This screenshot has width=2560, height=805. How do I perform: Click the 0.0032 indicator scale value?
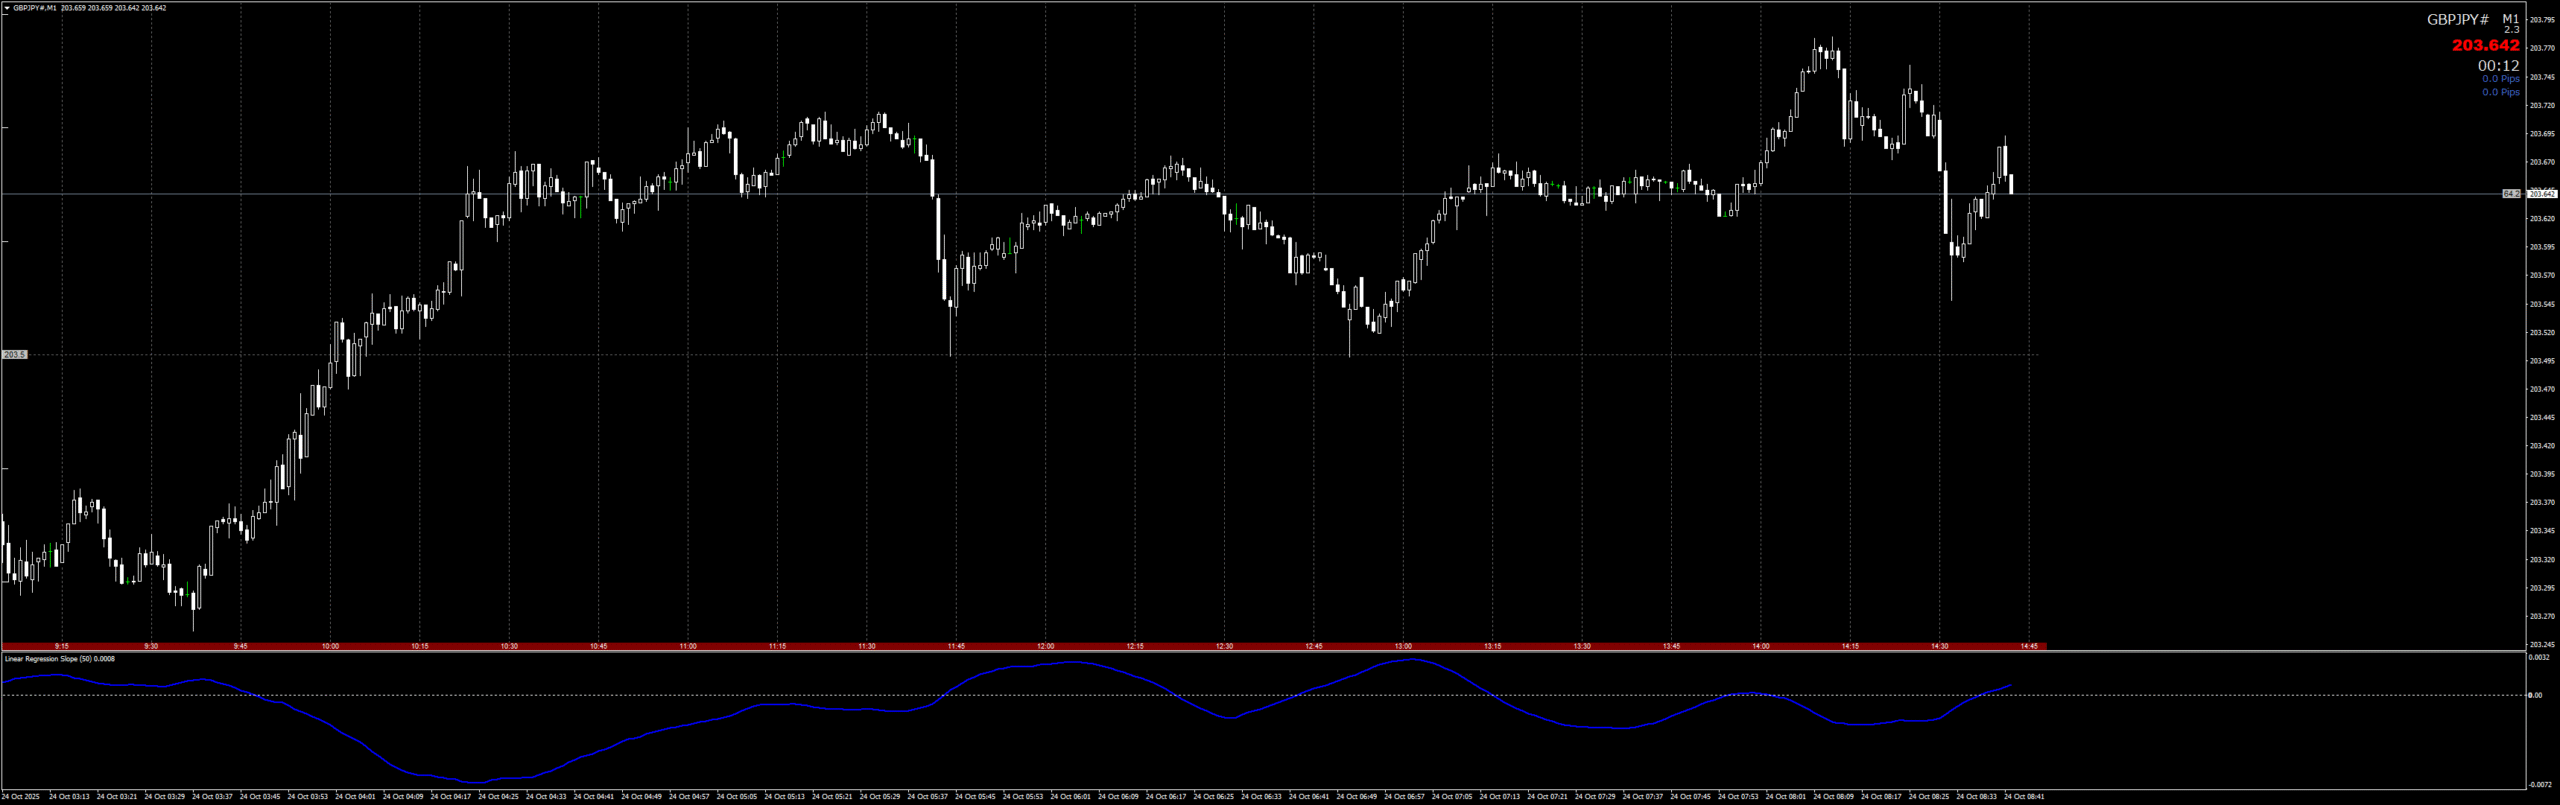(2538, 658)
